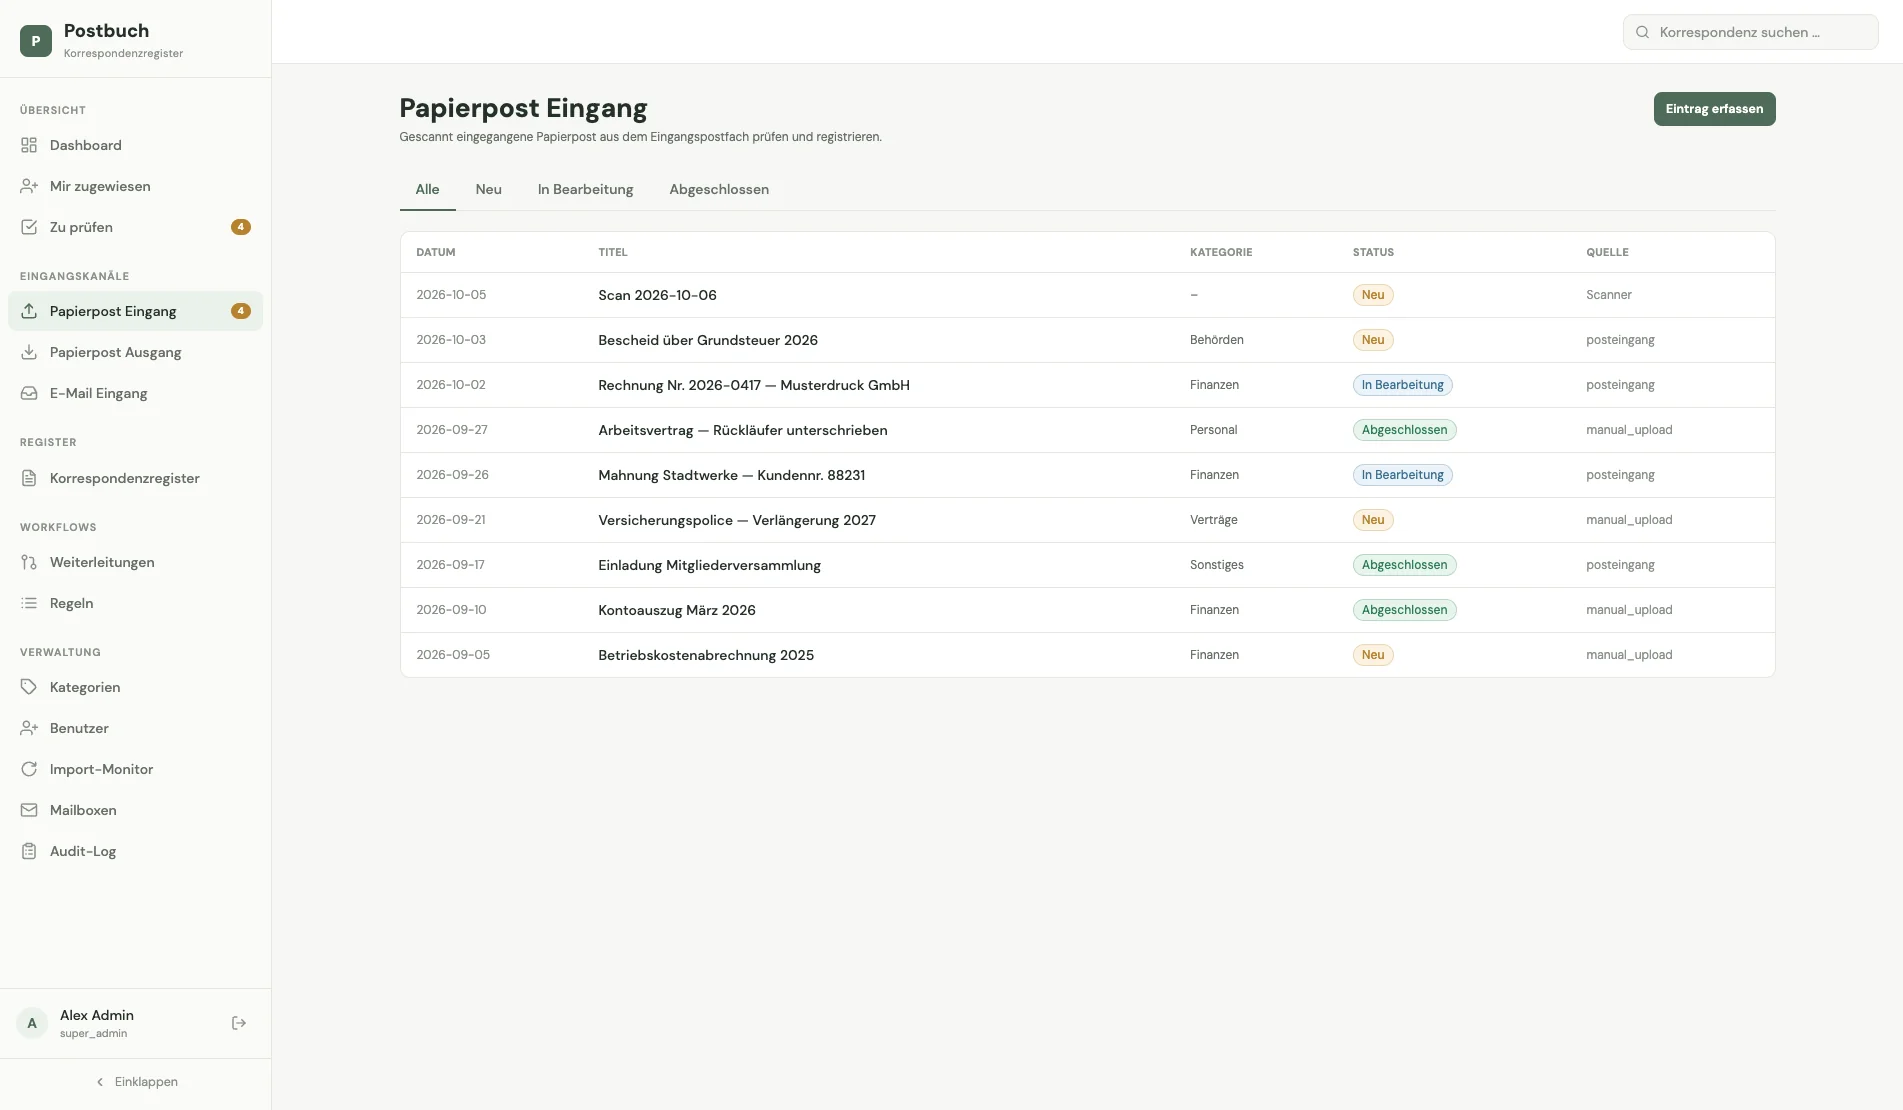1903x1110 pixels.
Task: Click the Korrespondenzregister document icon
Action: [29, 478]
